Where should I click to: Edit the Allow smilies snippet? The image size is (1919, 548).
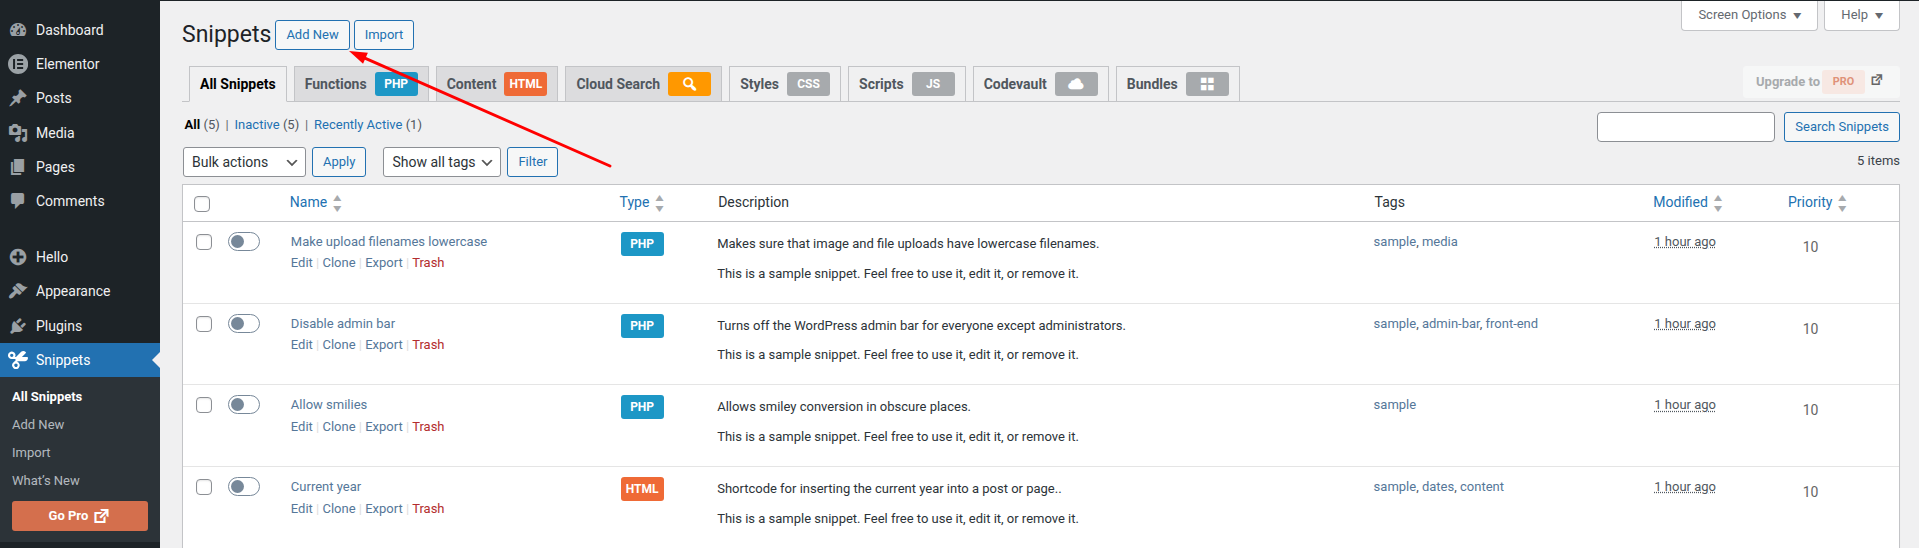coord(302,427)
